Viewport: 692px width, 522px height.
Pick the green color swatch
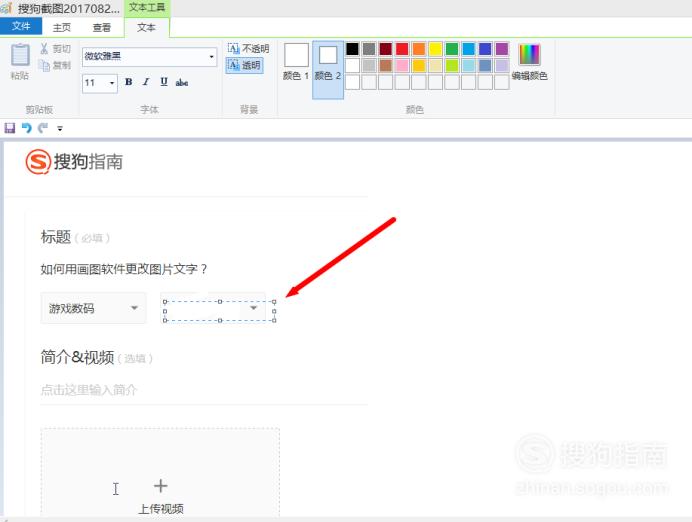tap(452, 49)
